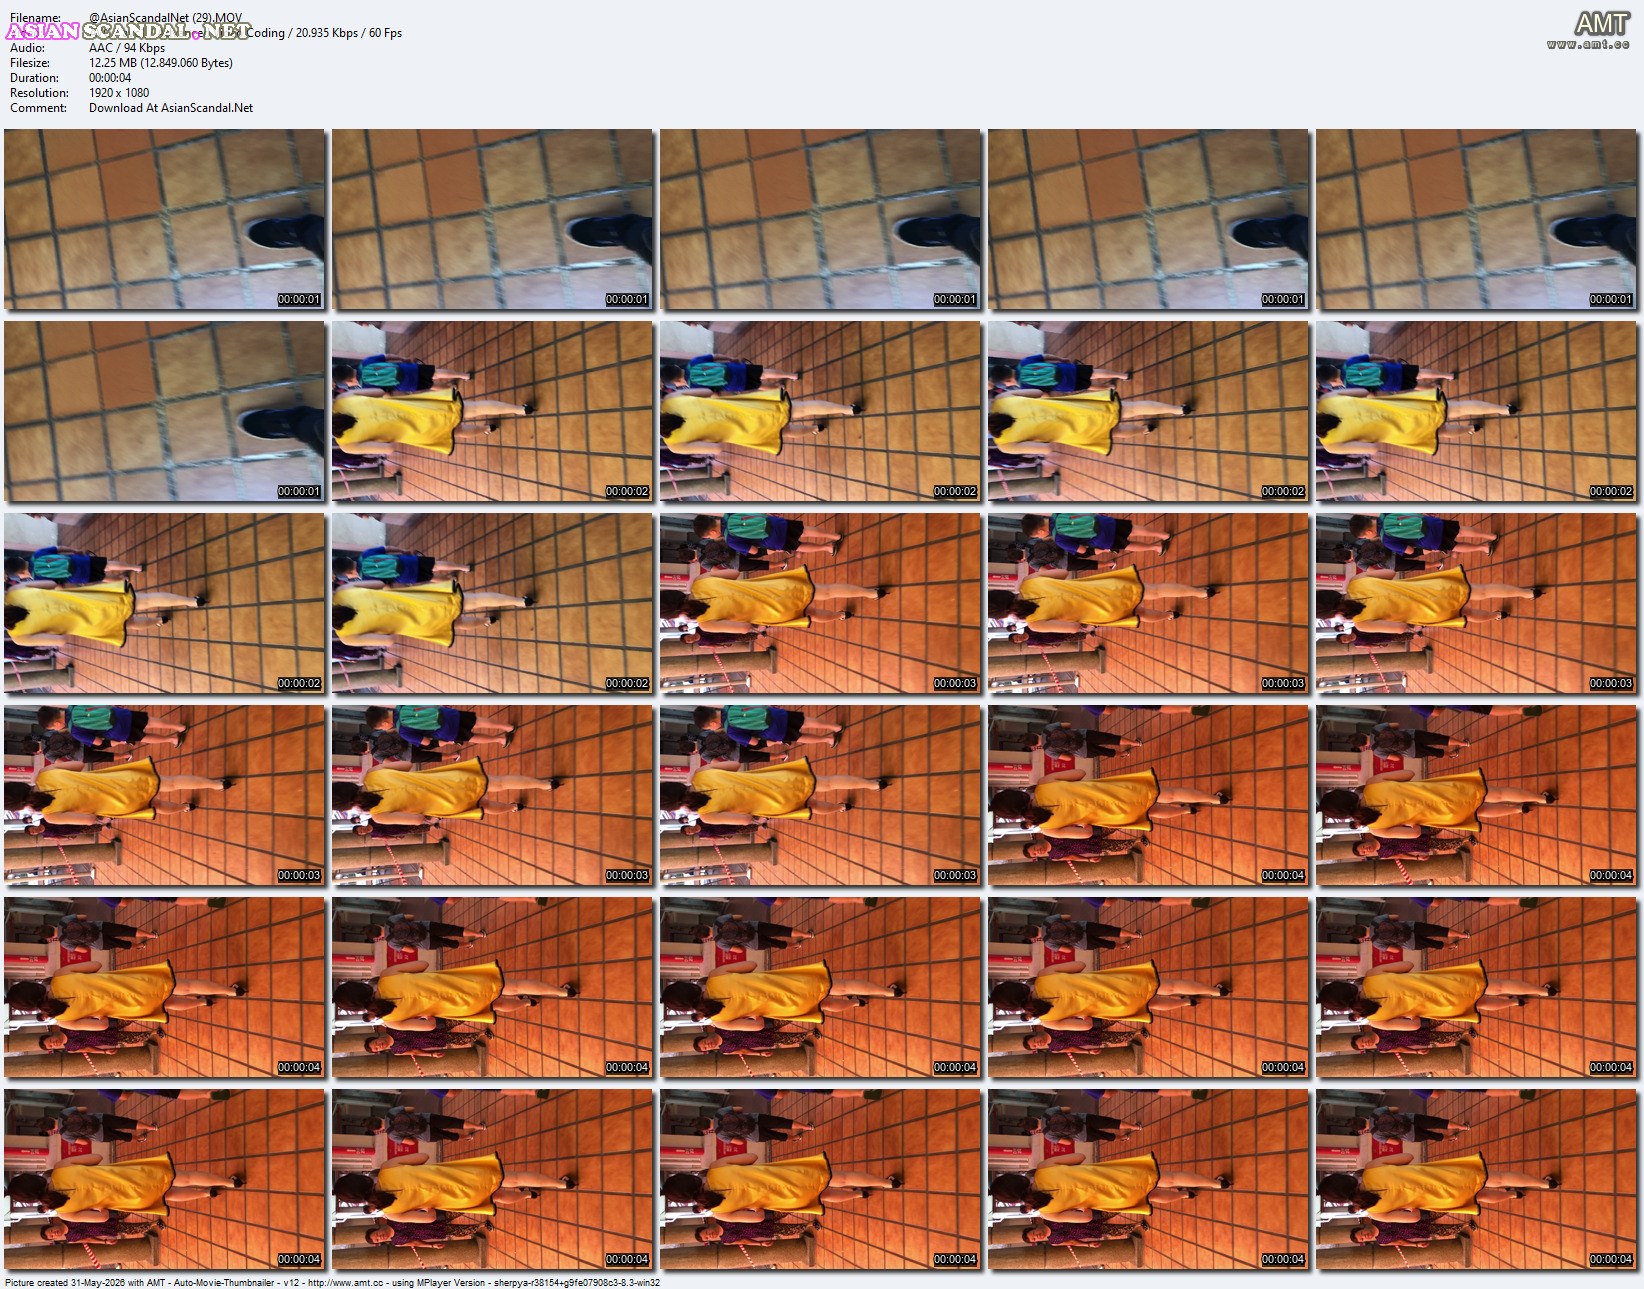Select the filesize value "12.25 MB (12.849.060 Bytes)"
1644x1289 pixels.
point(161,63)
